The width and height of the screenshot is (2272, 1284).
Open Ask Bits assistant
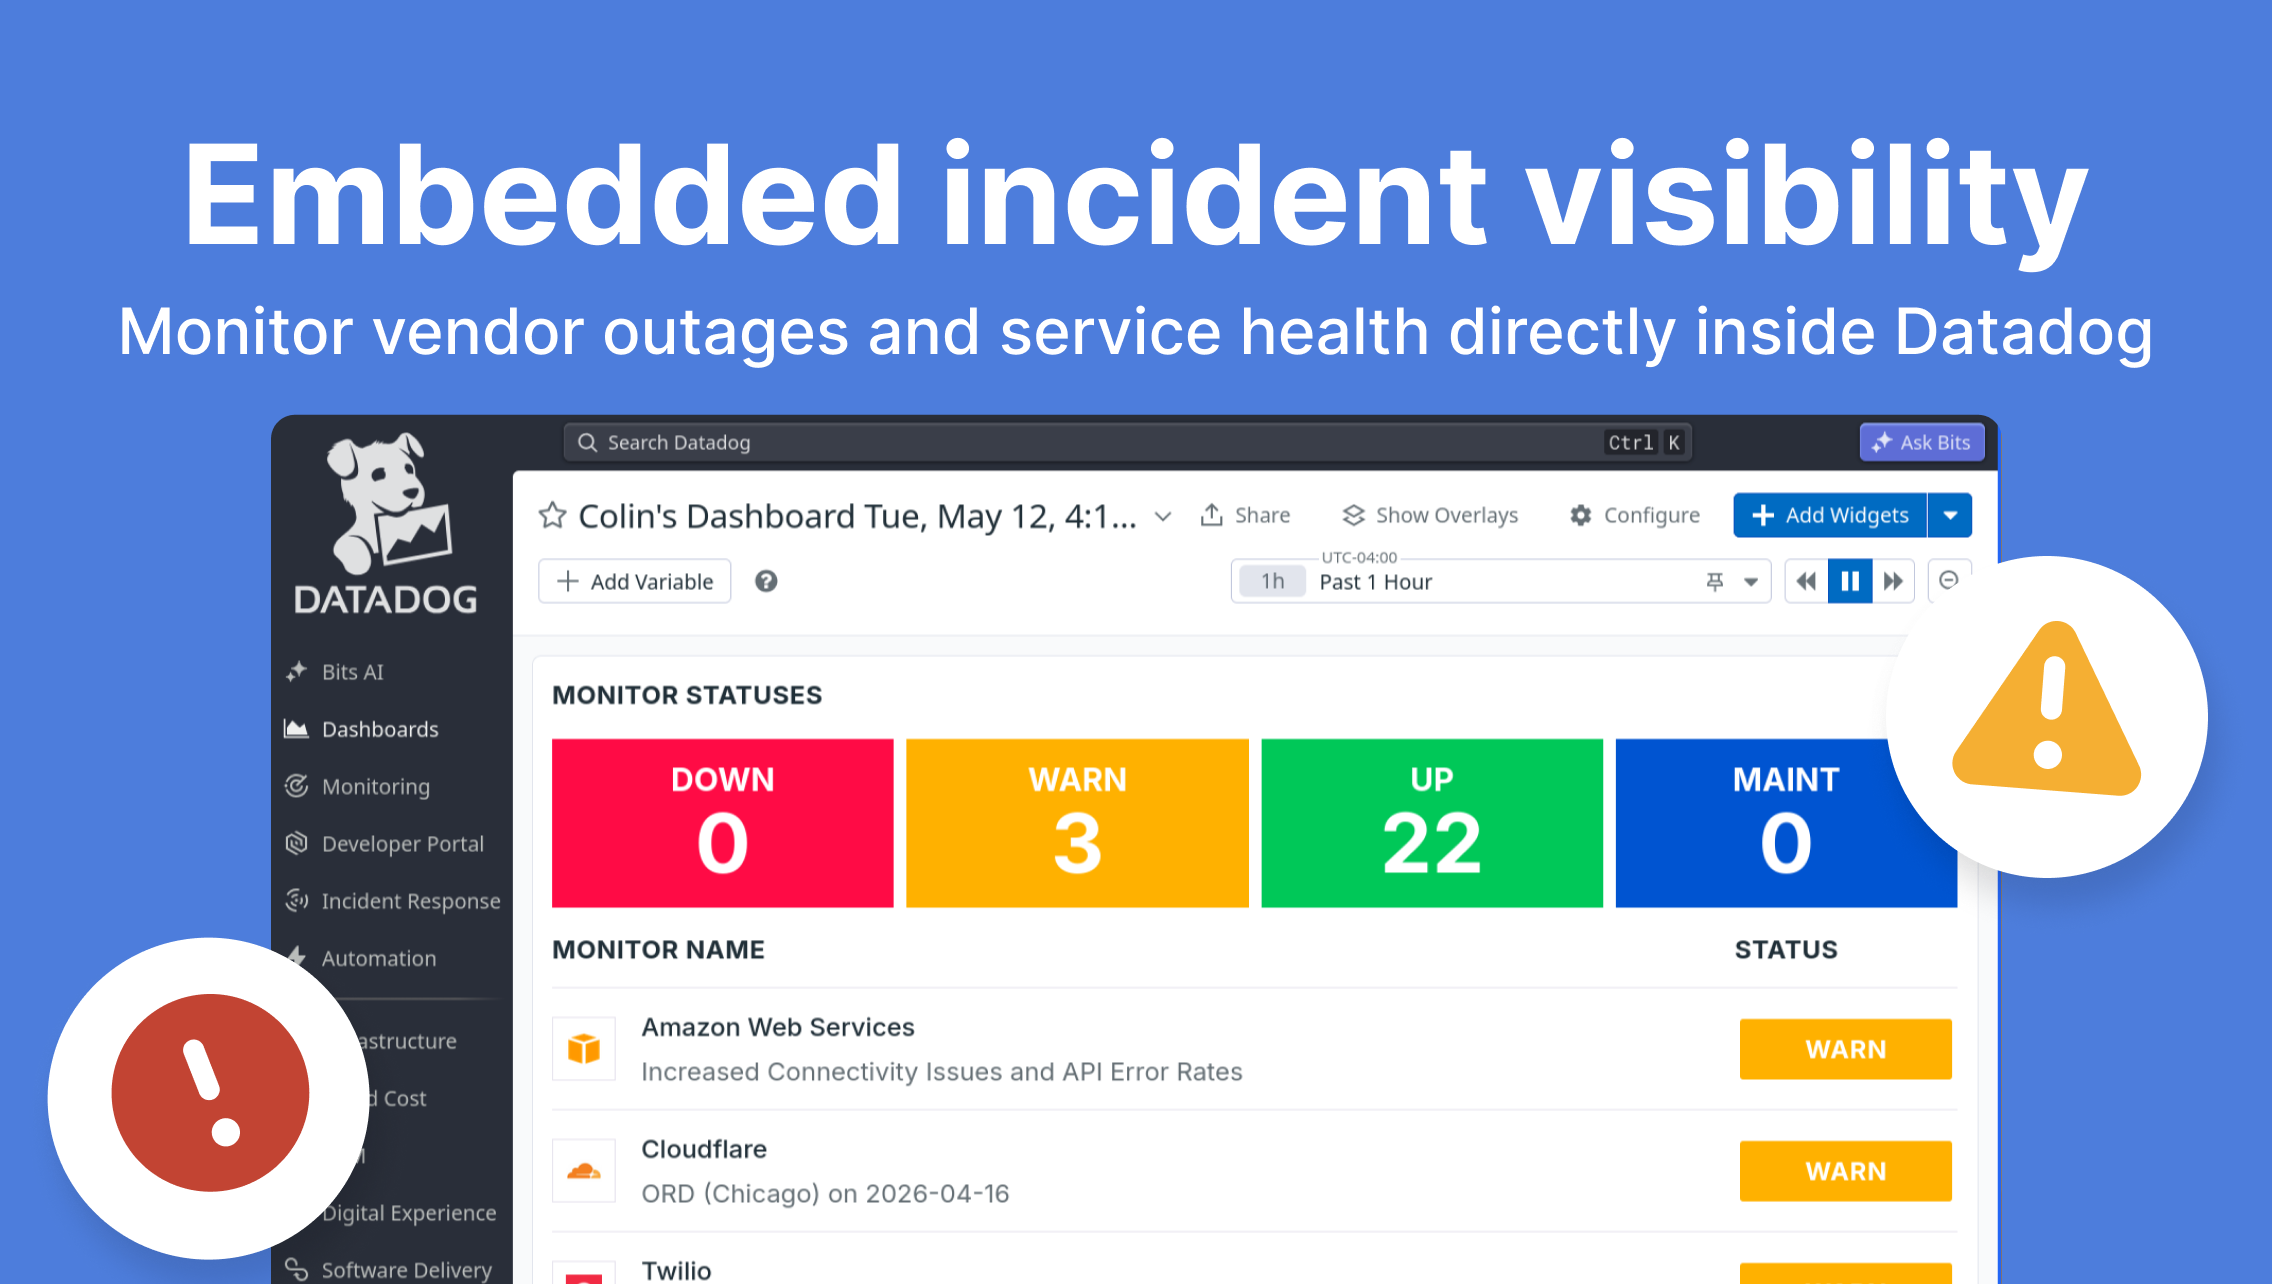(x=1922, y=442)
